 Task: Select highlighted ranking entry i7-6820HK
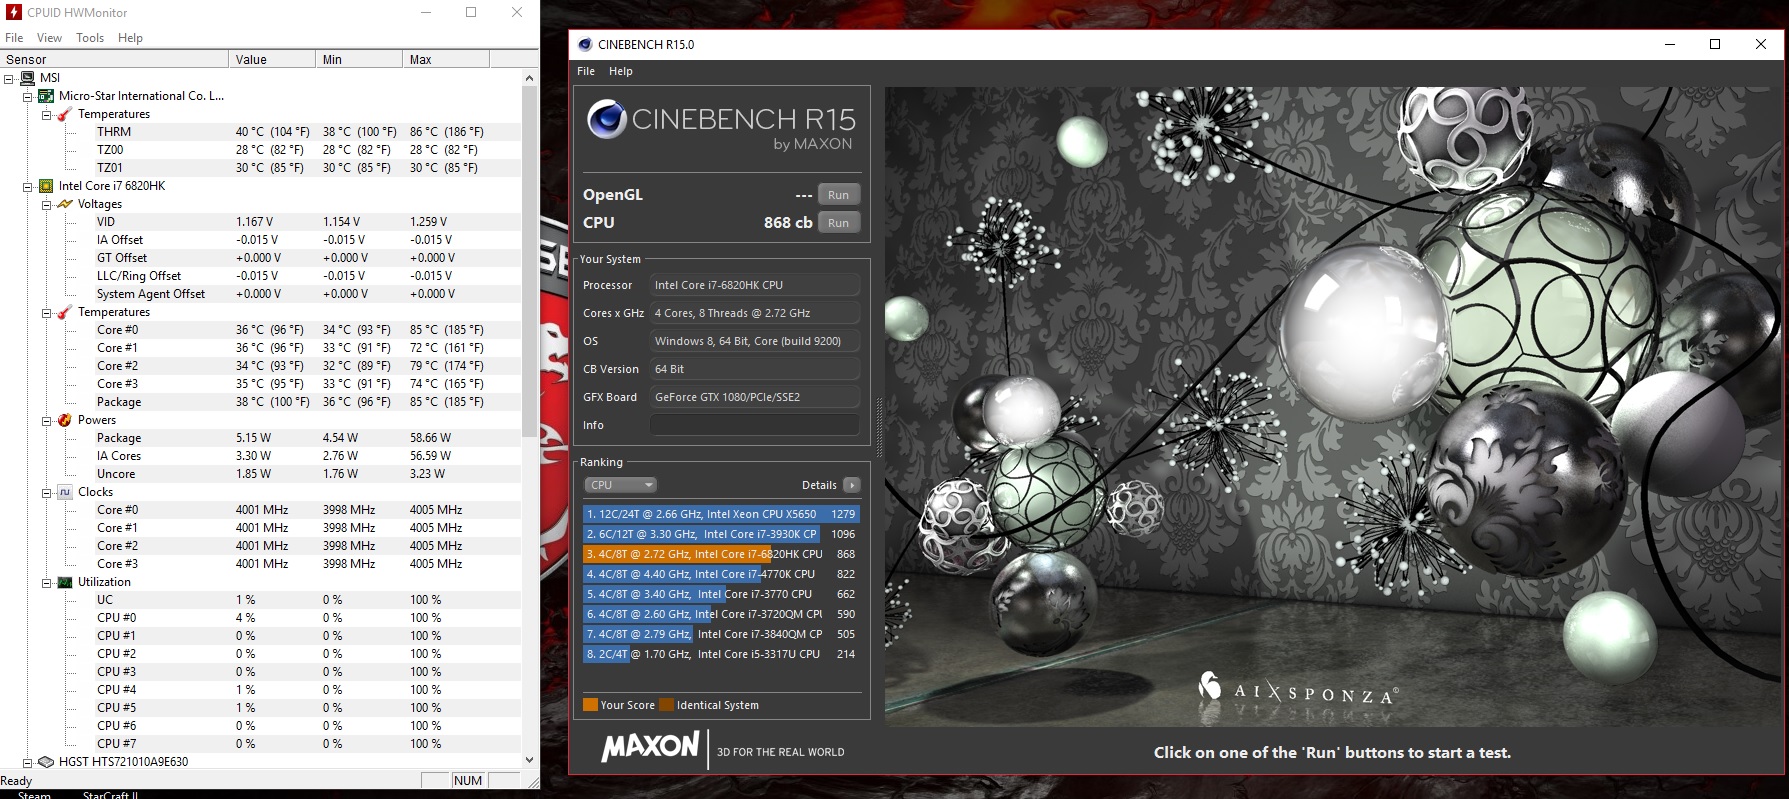click(x=721, y=554)
